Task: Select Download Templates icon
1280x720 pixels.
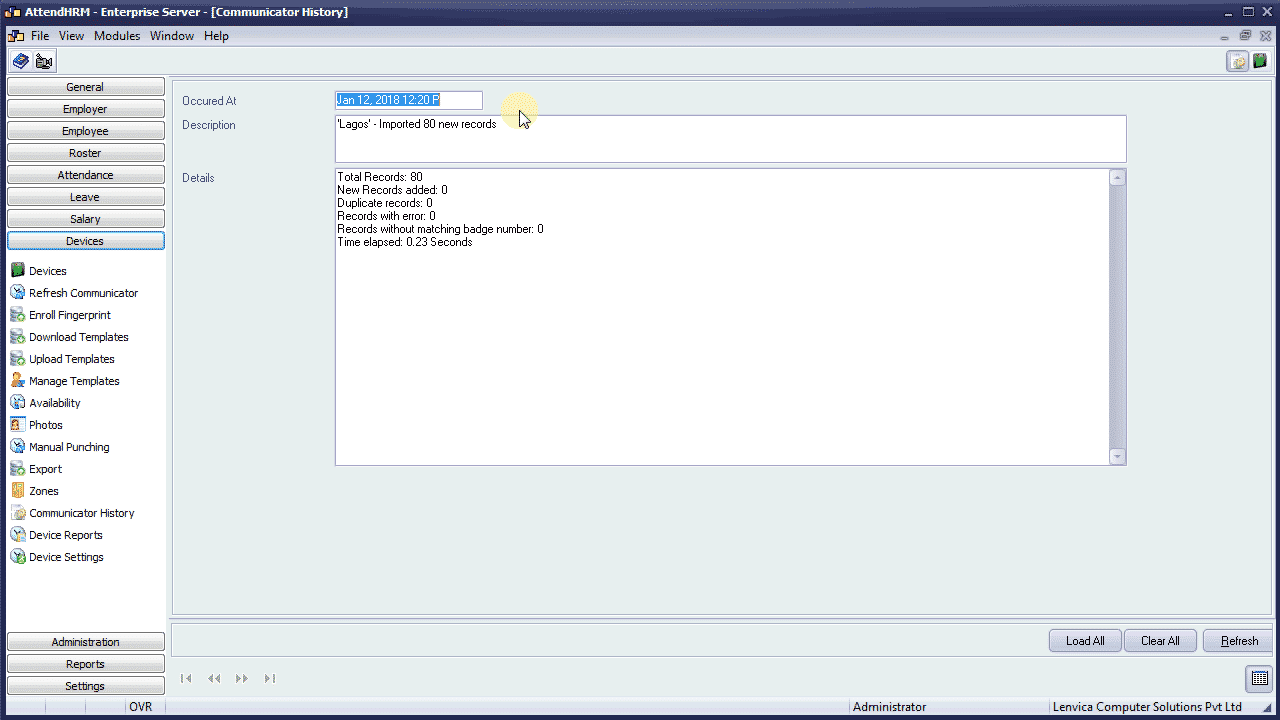Action: tap(17, 337)
